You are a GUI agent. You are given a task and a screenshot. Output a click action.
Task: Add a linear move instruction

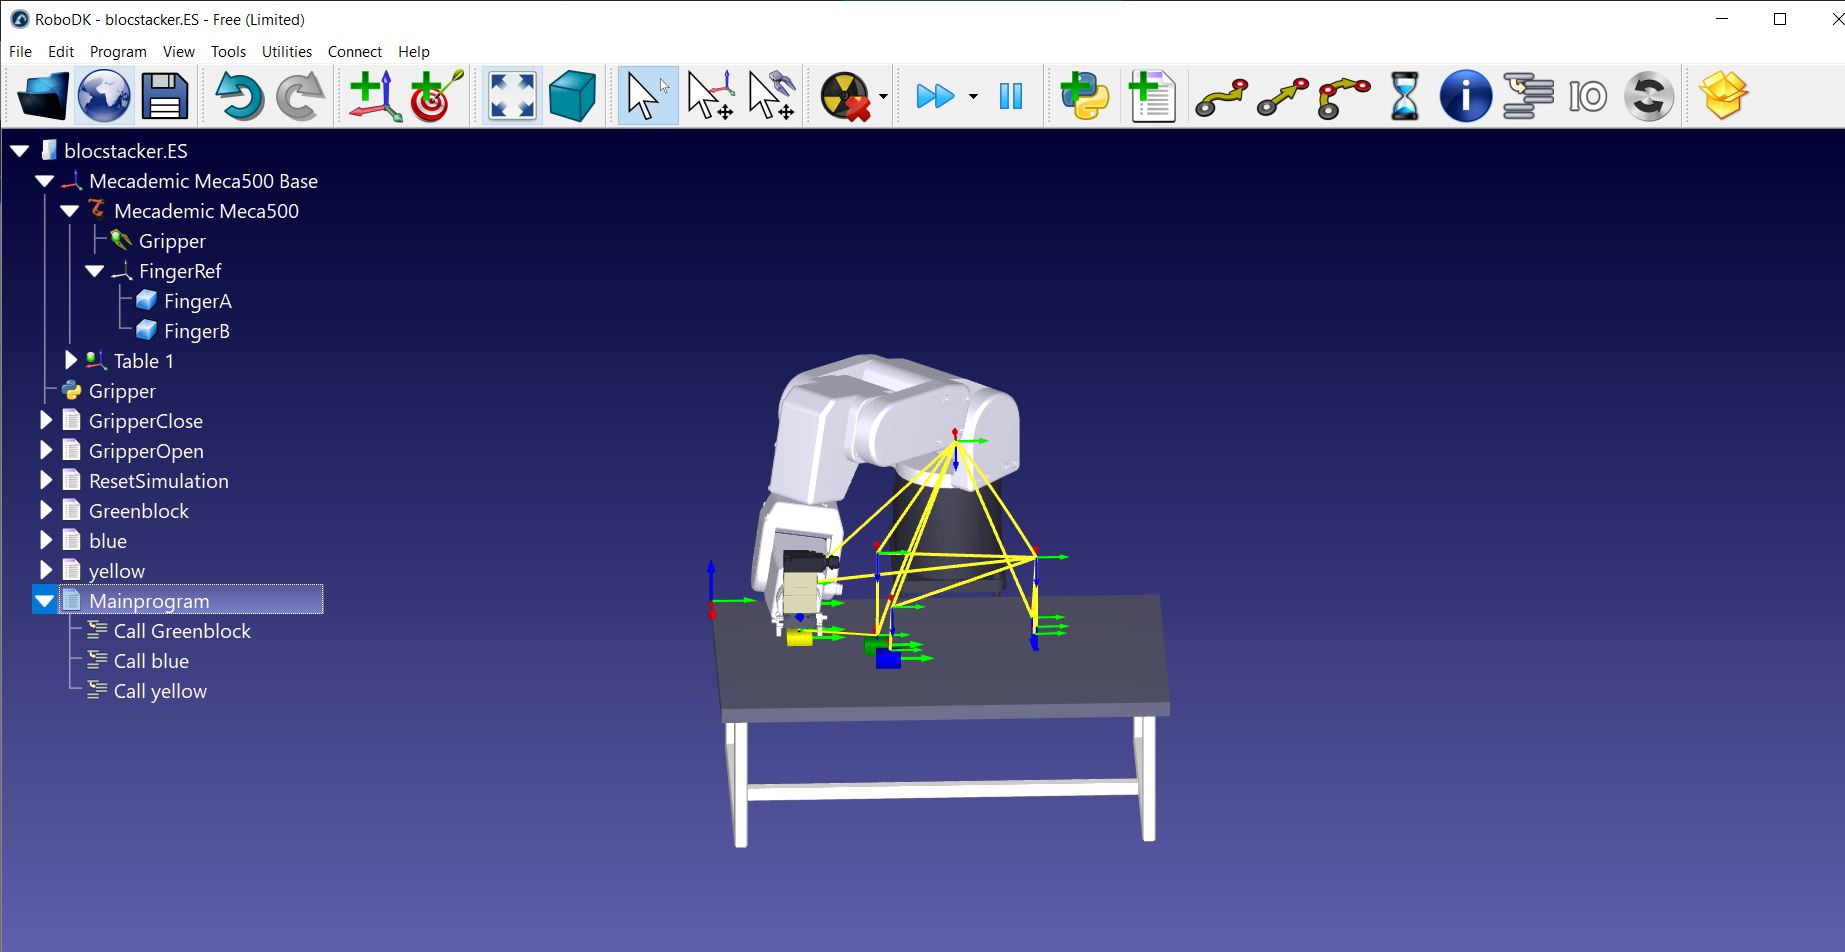coord(1282,96)
